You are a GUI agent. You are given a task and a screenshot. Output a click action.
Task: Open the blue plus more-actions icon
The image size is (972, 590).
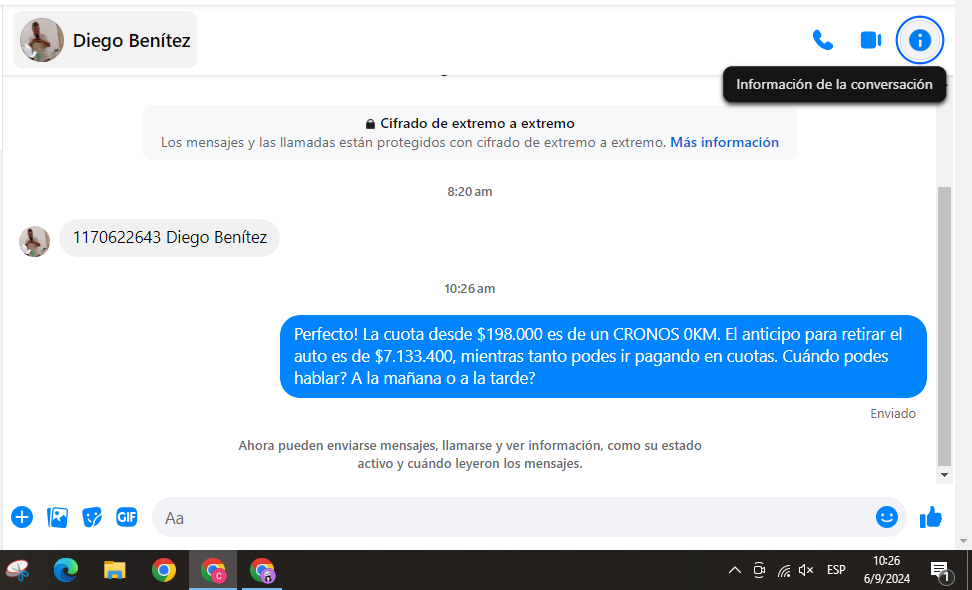(x=22, y=516)
